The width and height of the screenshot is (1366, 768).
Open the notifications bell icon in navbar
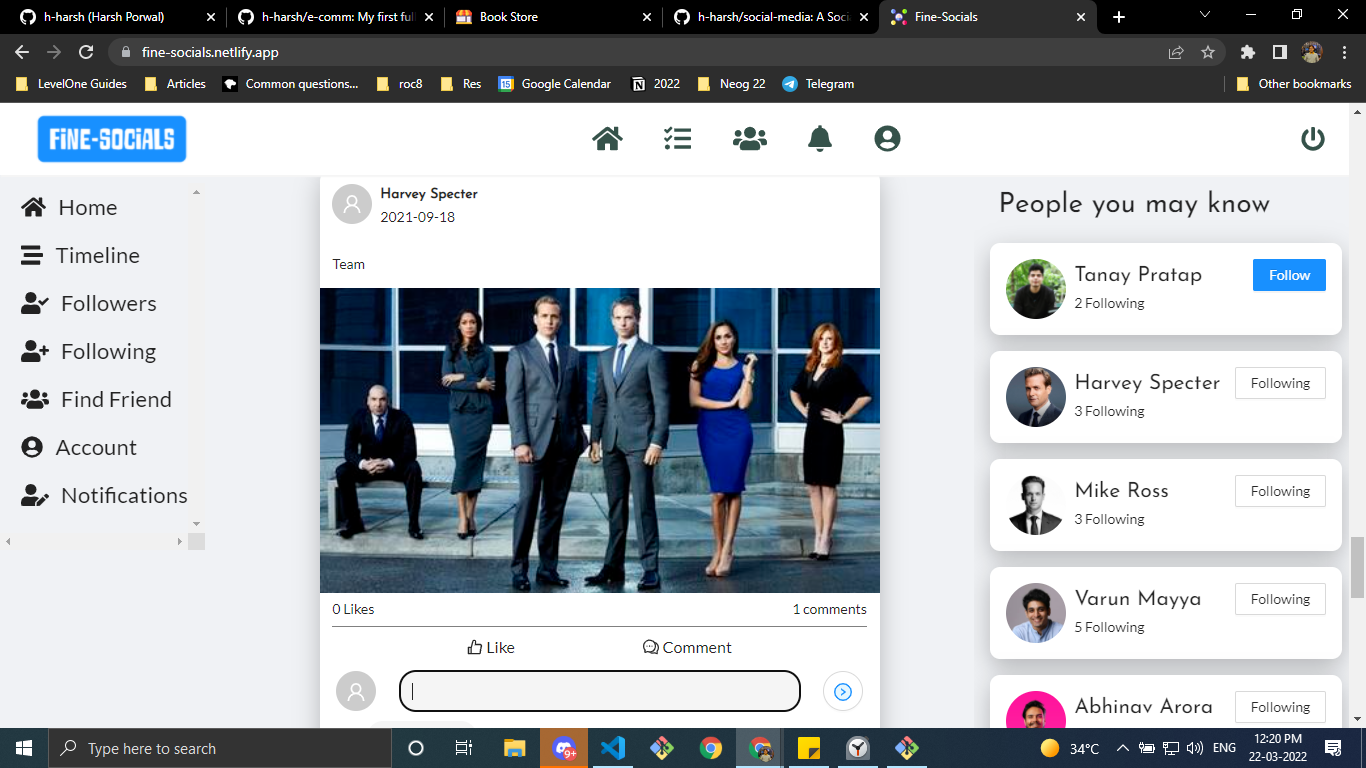tap(819, 138)
